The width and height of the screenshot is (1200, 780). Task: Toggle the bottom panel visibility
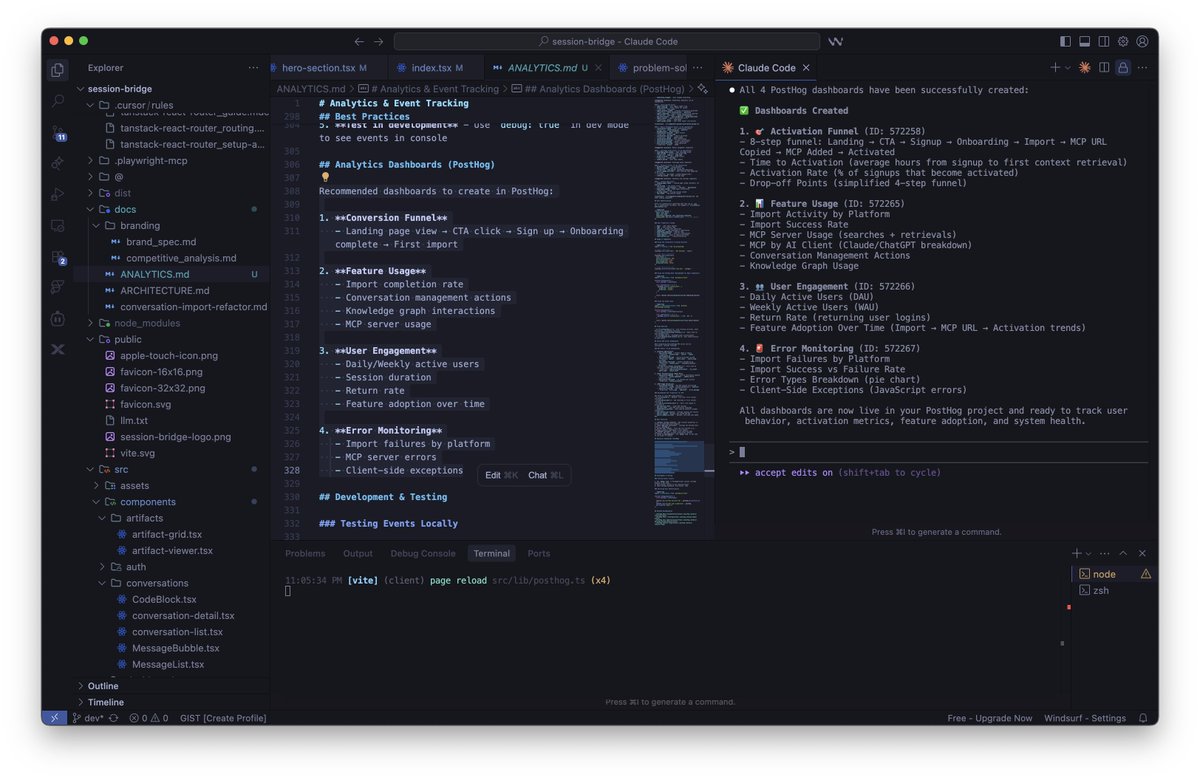1084,41
